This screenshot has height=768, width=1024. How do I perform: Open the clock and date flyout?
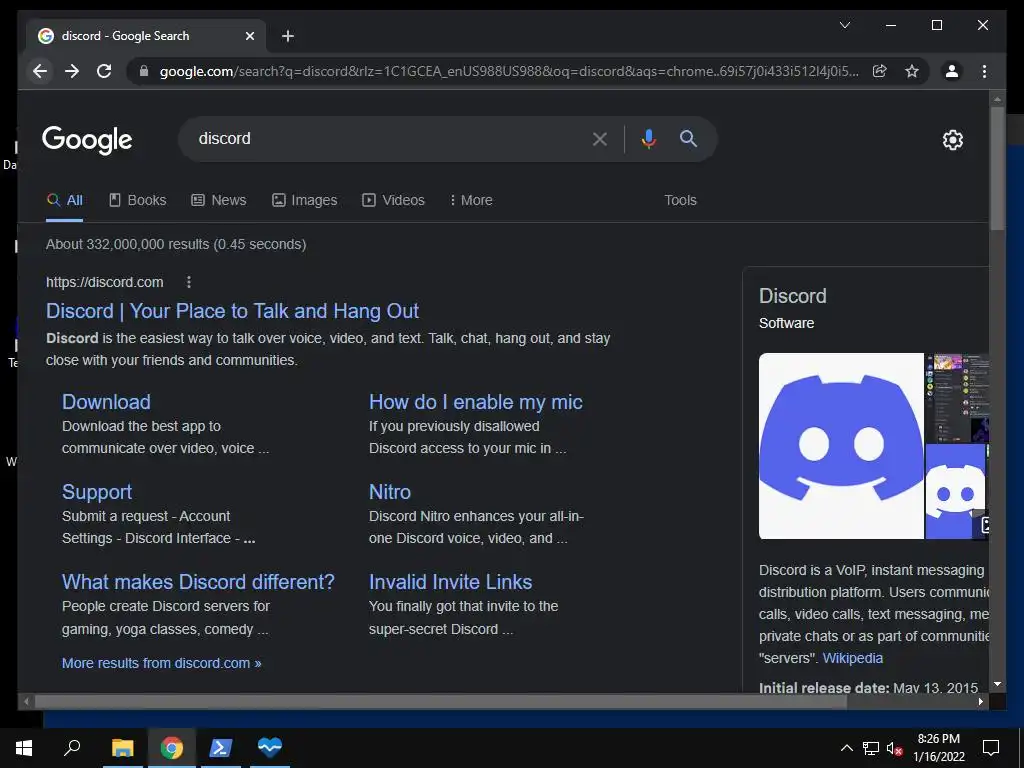(x=938, y=748)
